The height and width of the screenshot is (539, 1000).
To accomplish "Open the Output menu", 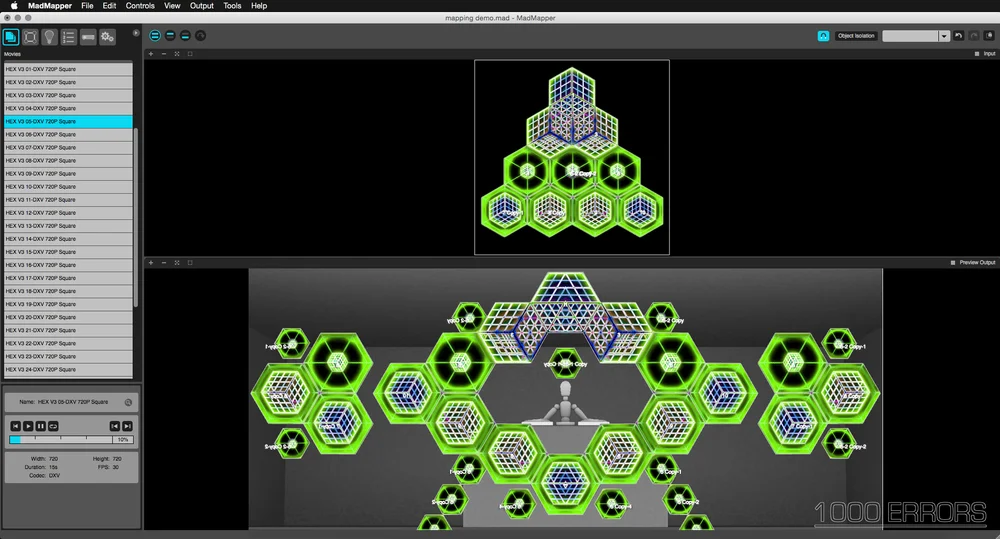I will click(x=202, y=6).
